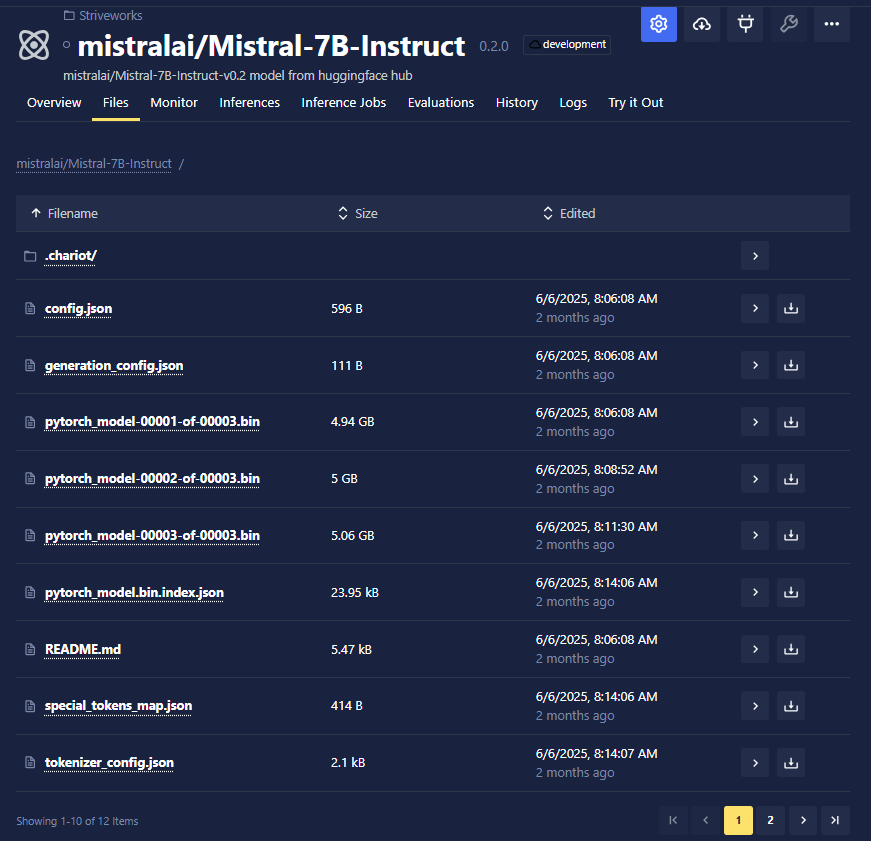
Task: Download special_tokens_map.json
Action: [791, 706]
